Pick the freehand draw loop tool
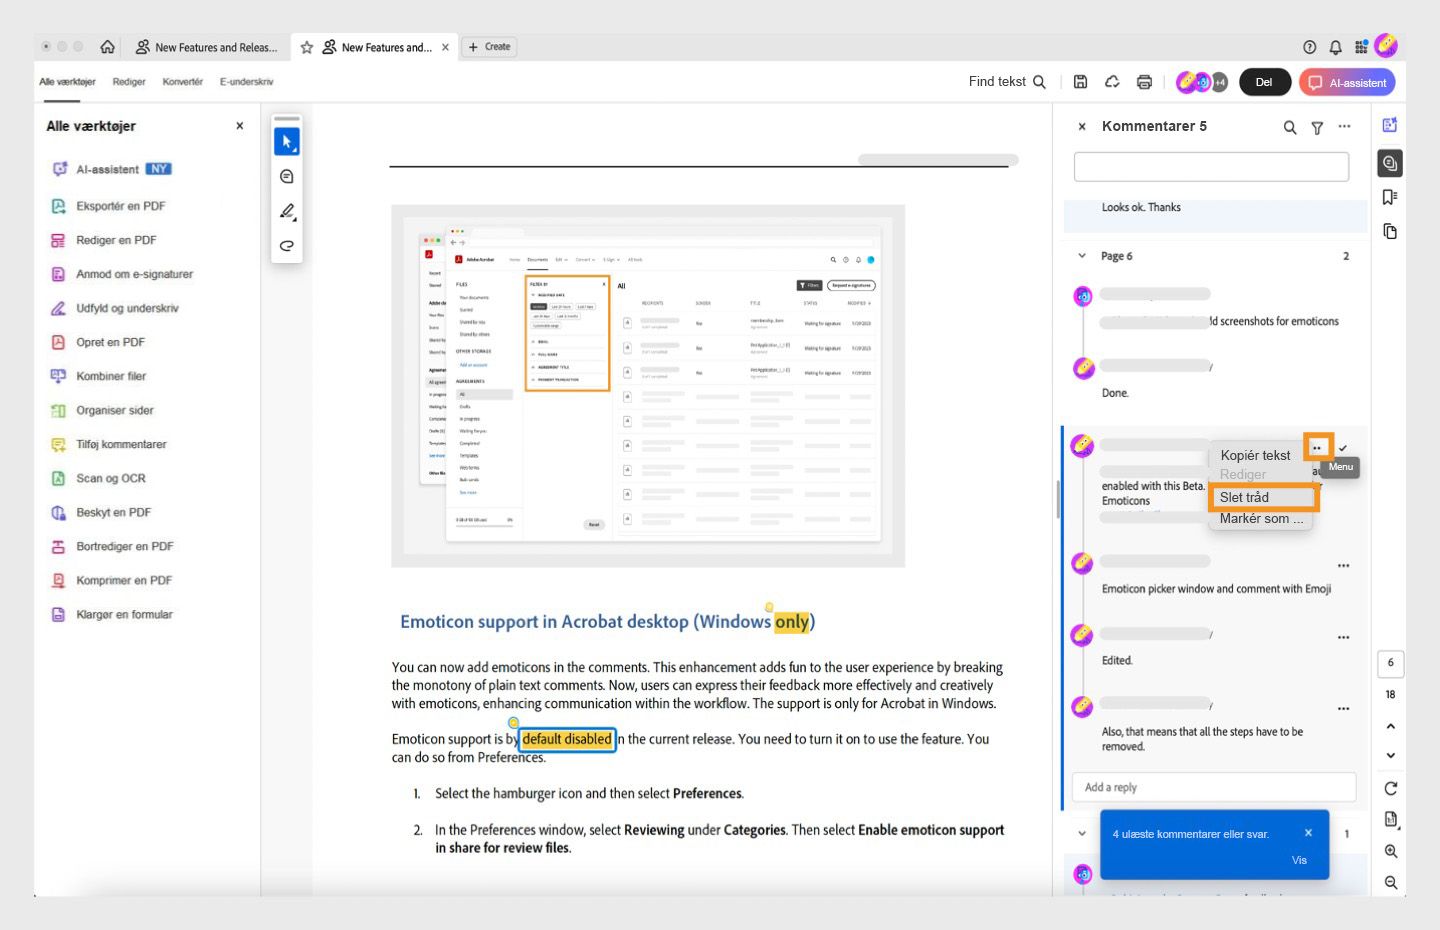The width and height of the screenshot is (1440, 930). (287, 245)
